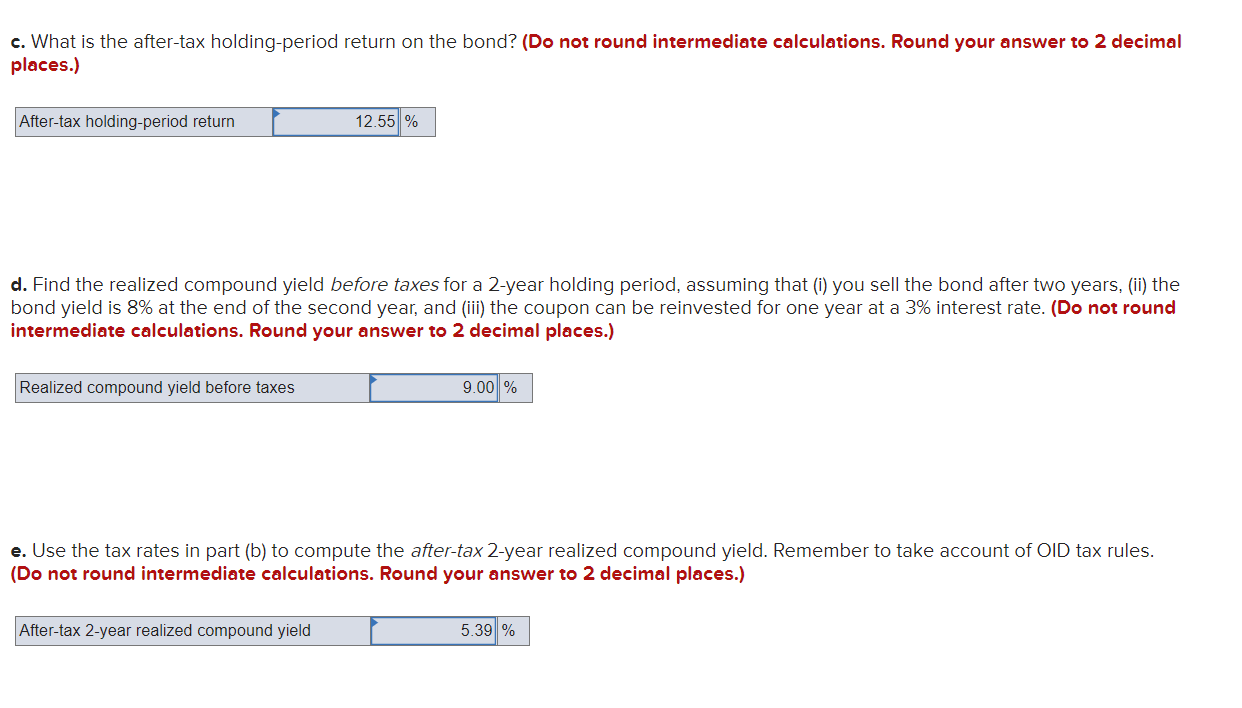Click the blue corner marker on the 5.39 field

tap(375, 623)
